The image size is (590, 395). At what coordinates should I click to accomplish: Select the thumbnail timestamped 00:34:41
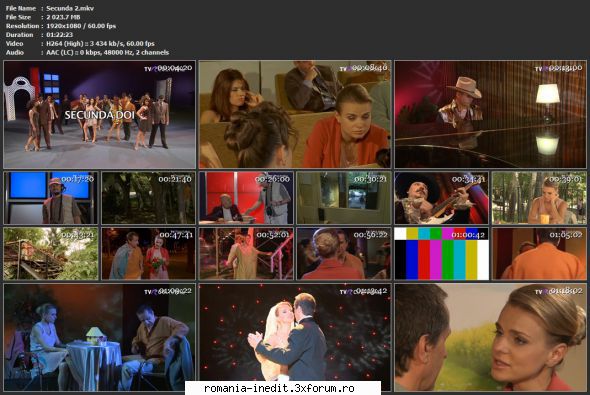coord(441,198)
